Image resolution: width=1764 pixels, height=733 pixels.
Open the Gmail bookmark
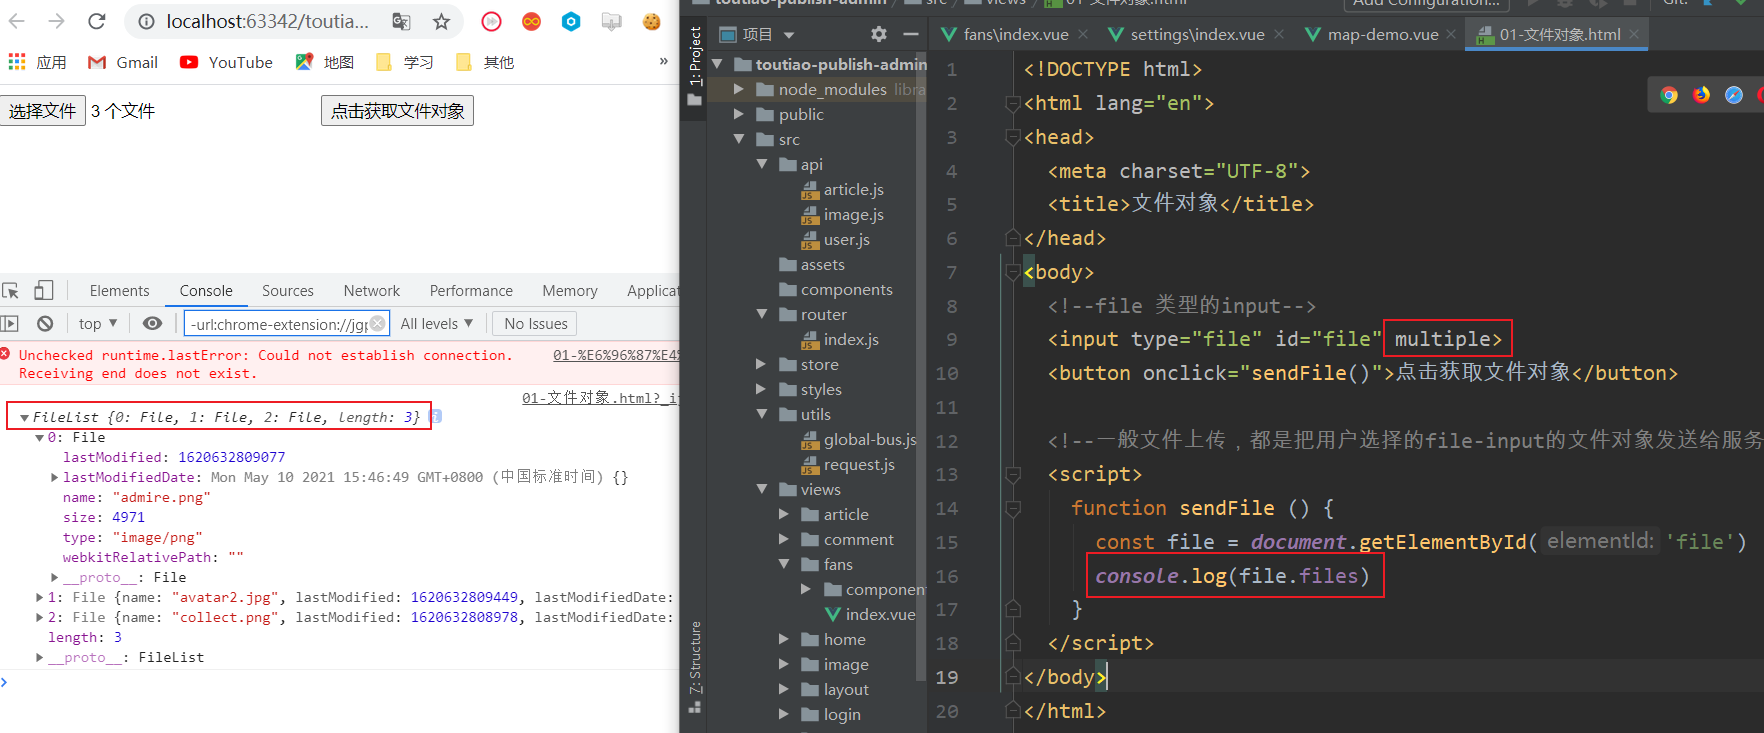coord(123,62)
